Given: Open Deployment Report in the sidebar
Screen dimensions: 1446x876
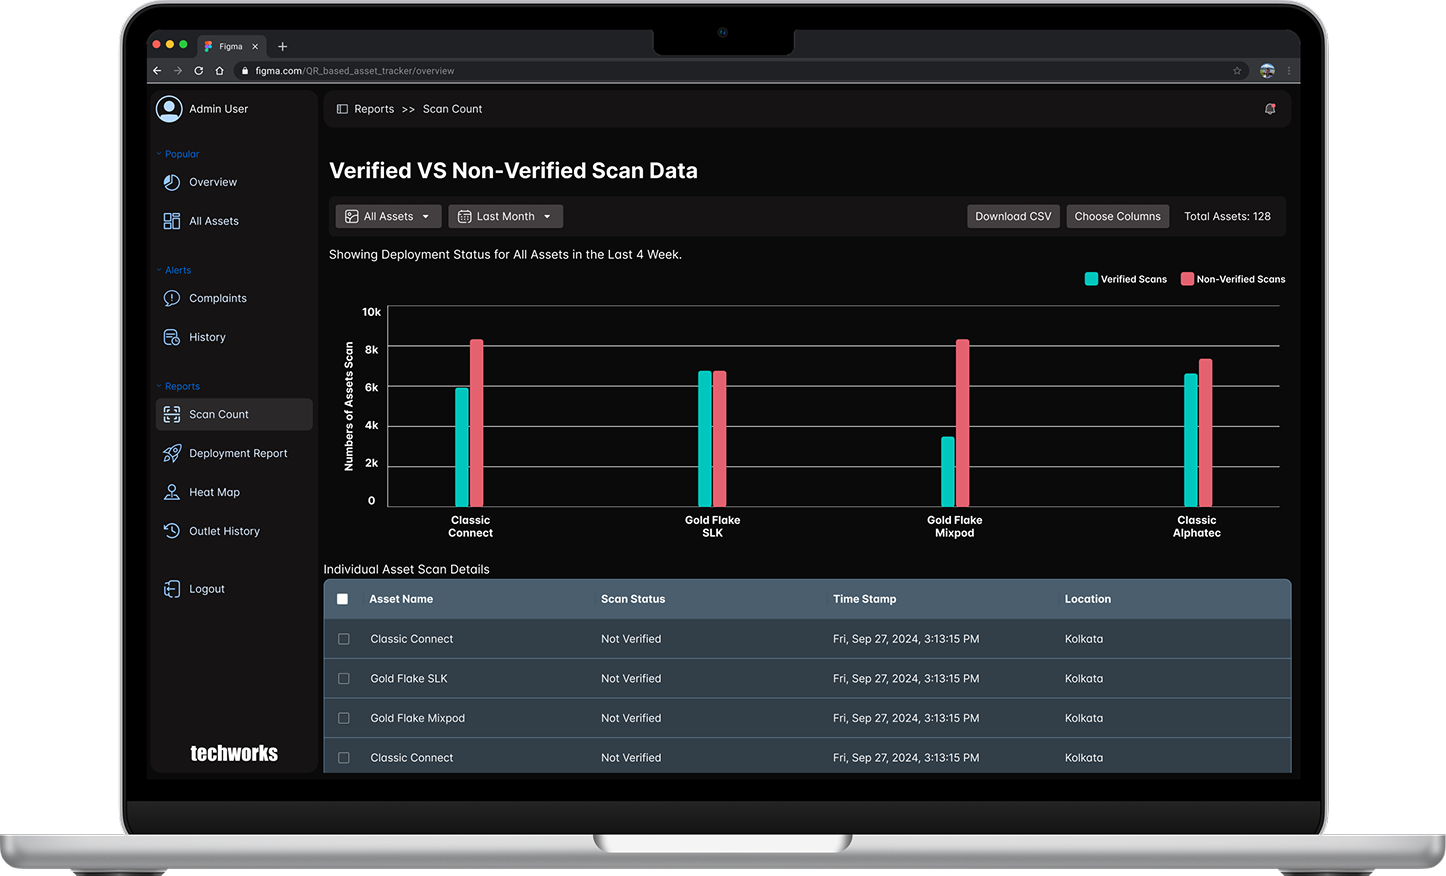Looking at the screenshot, I should [x=238, y=453].
